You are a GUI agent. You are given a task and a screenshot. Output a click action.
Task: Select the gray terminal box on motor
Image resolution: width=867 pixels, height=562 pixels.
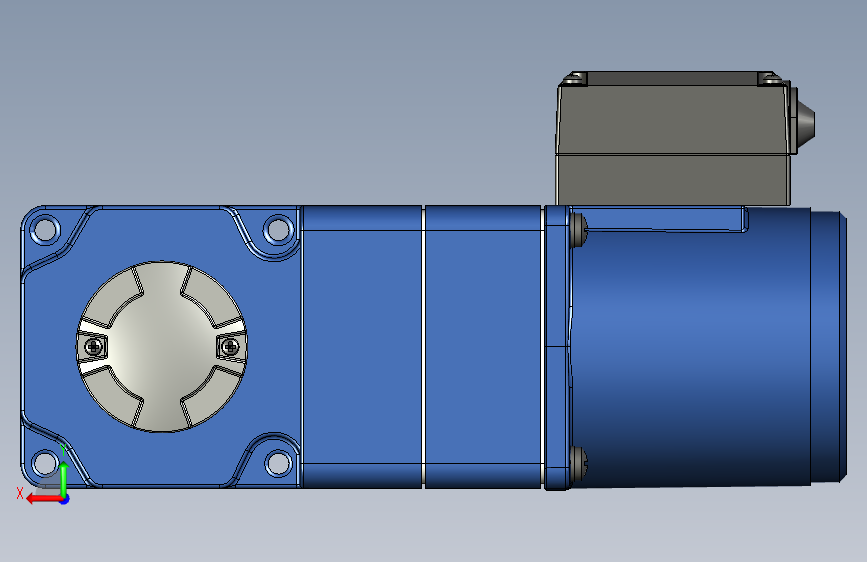(x=673, y=138)
